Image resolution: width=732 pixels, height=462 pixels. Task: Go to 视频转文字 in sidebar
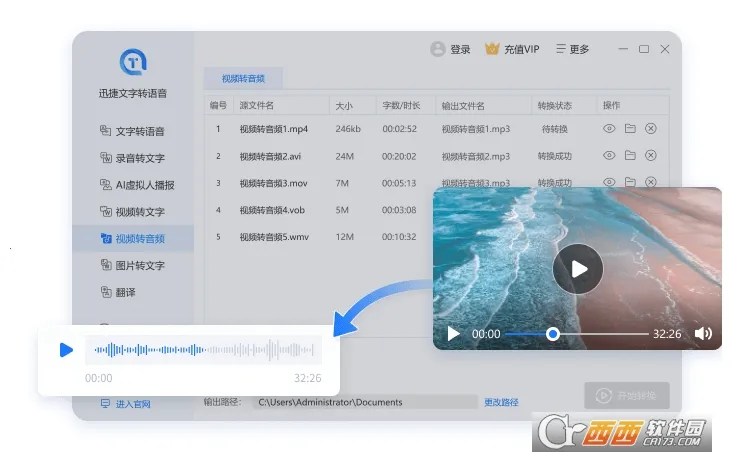132,212
